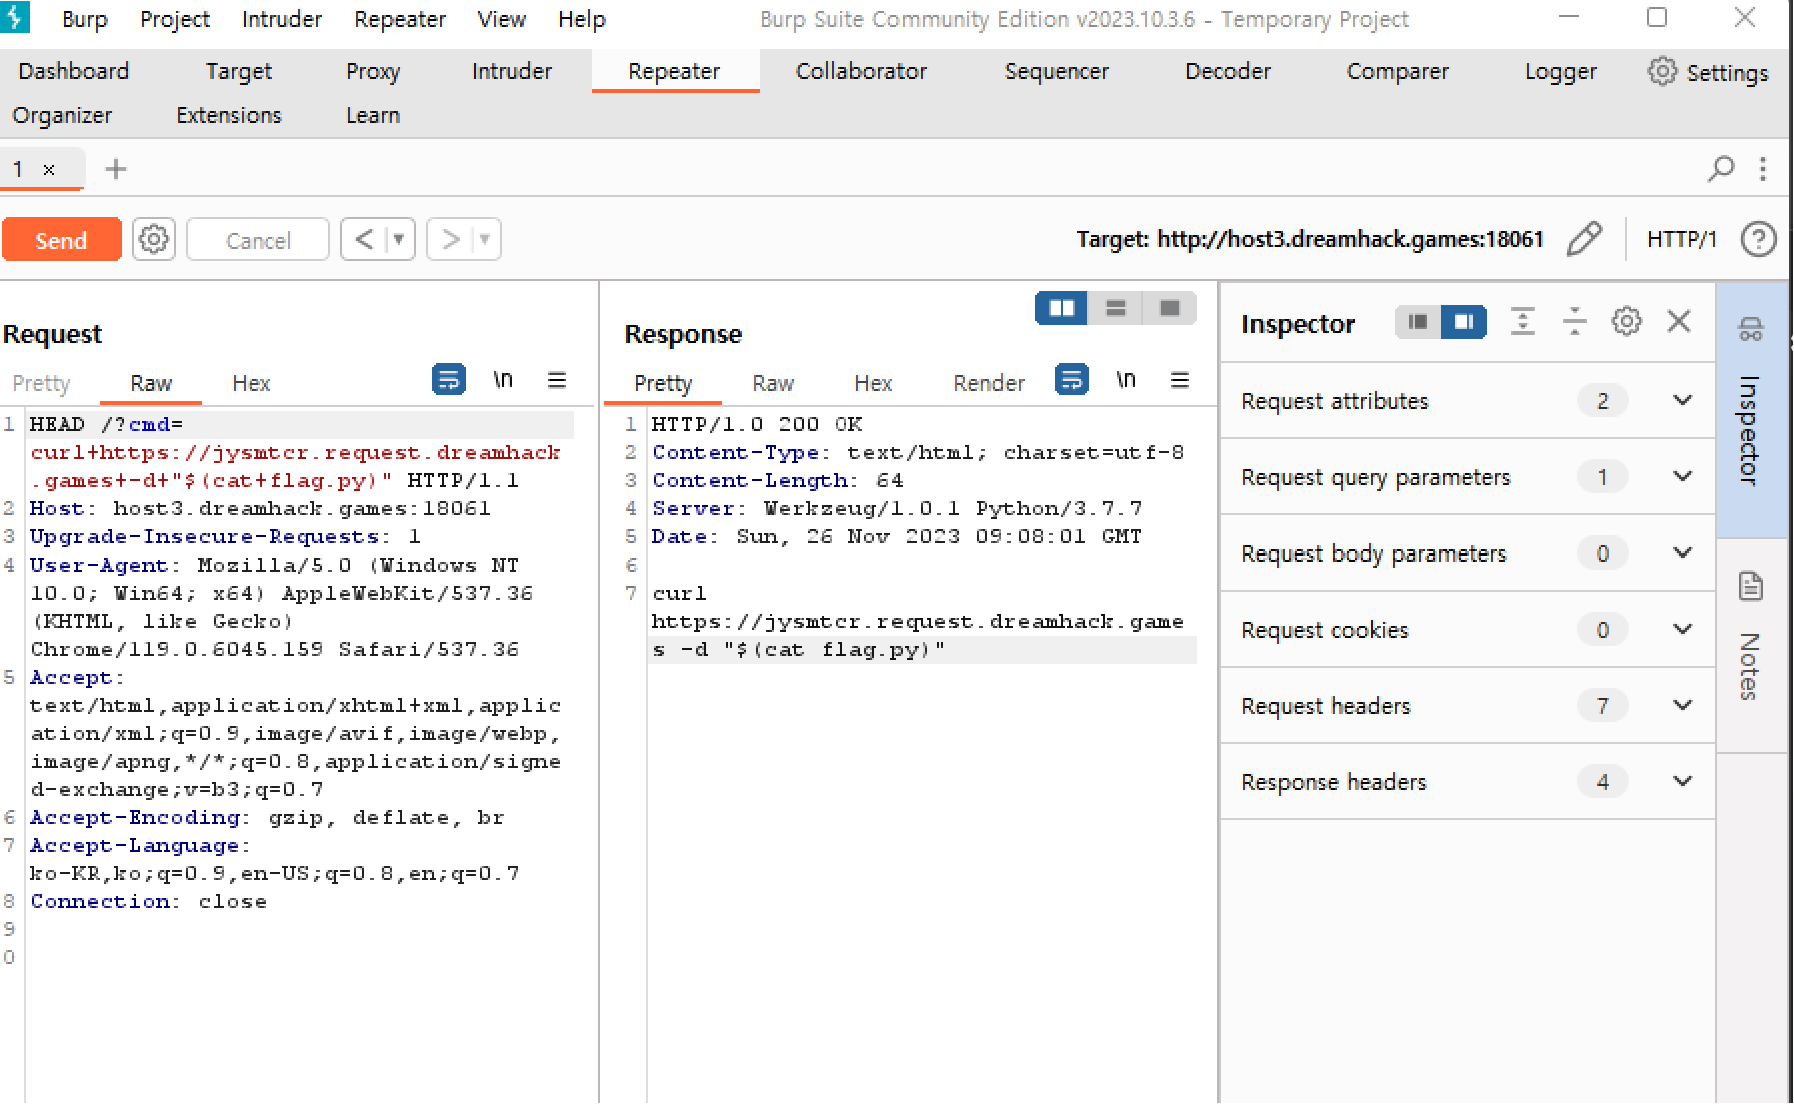Image resolution: width=1794 pixels, height=1104 pixels.
Task: Expand Response headers section
Action: click(1467, 781)
